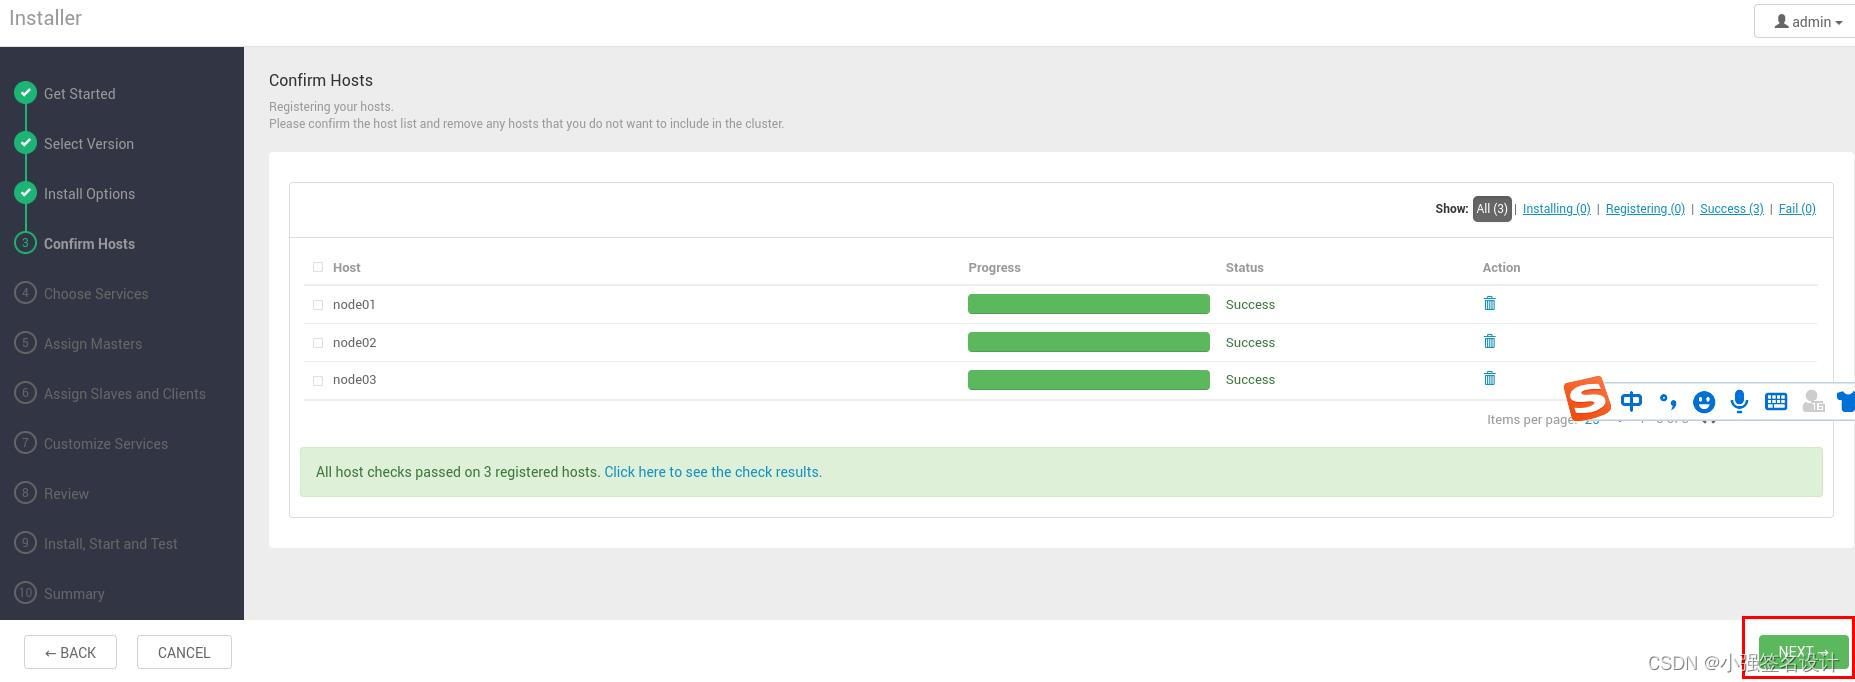Click Choose Services step

click(x=96, y=294)
